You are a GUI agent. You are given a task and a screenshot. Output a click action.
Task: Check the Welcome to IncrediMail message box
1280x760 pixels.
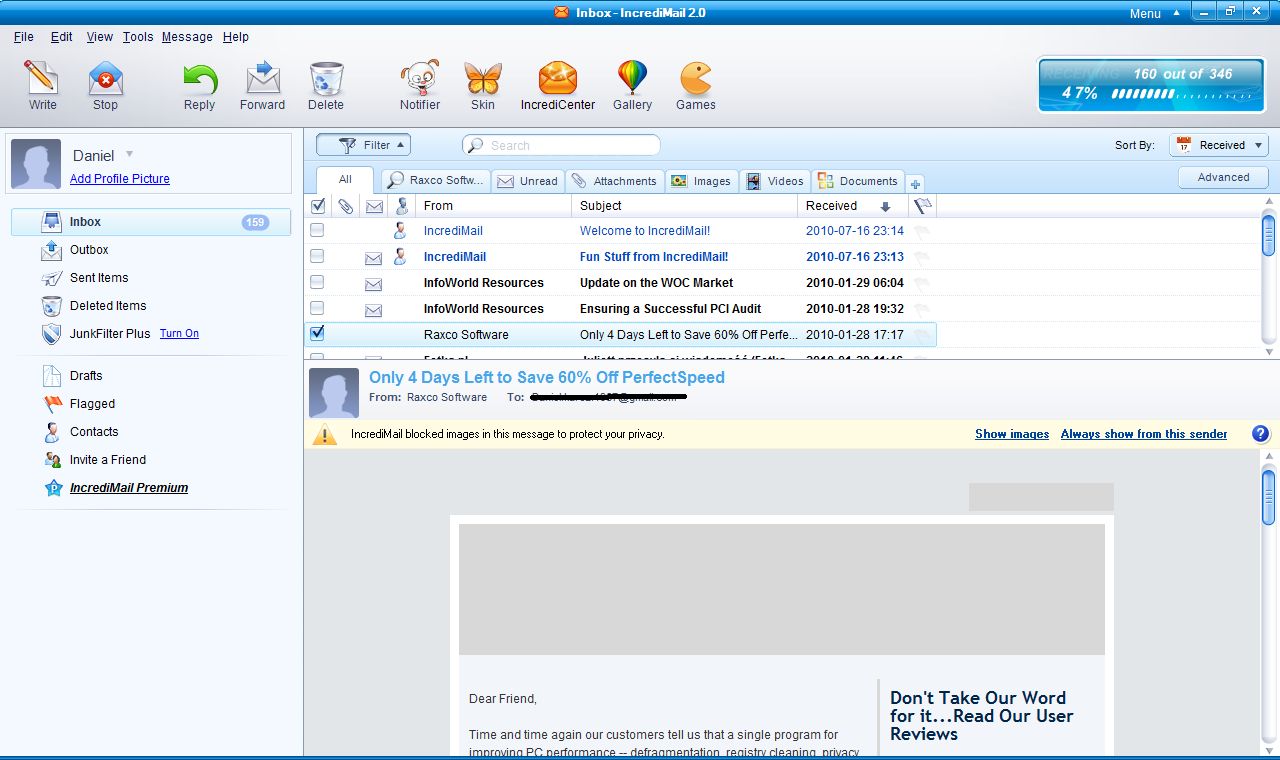click(317, 230)
